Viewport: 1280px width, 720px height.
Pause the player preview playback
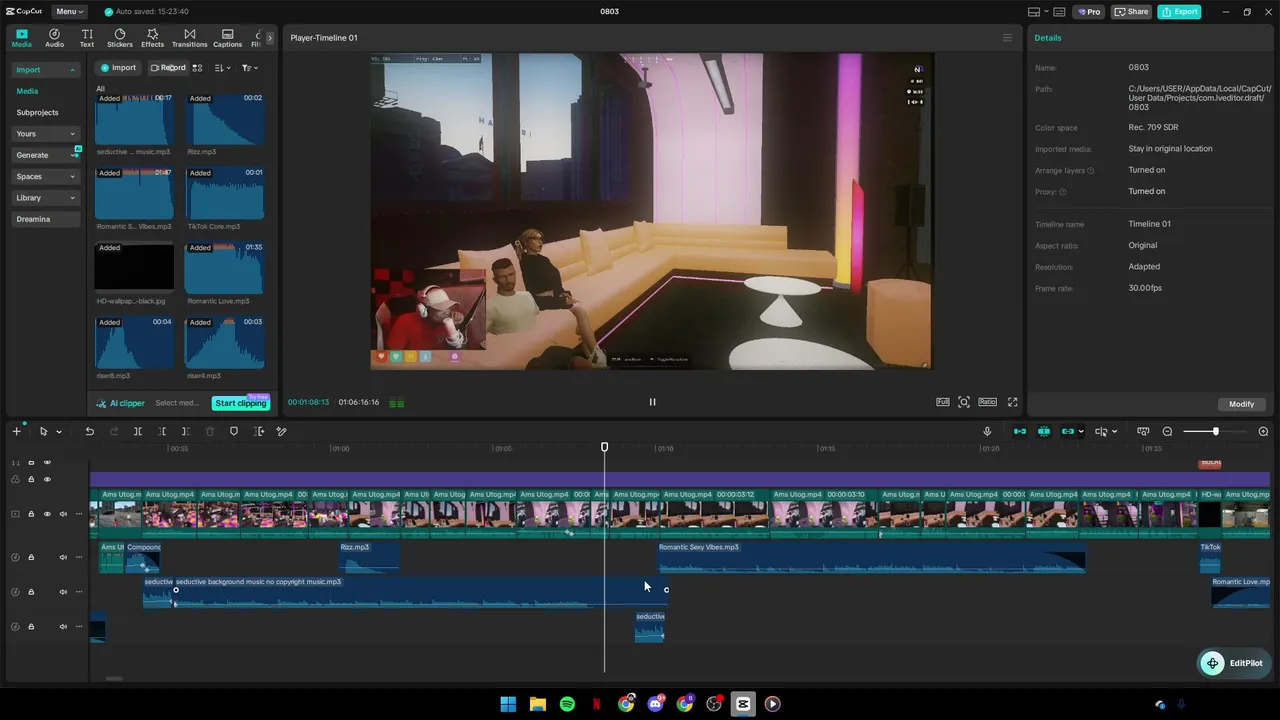pos(653,402)
